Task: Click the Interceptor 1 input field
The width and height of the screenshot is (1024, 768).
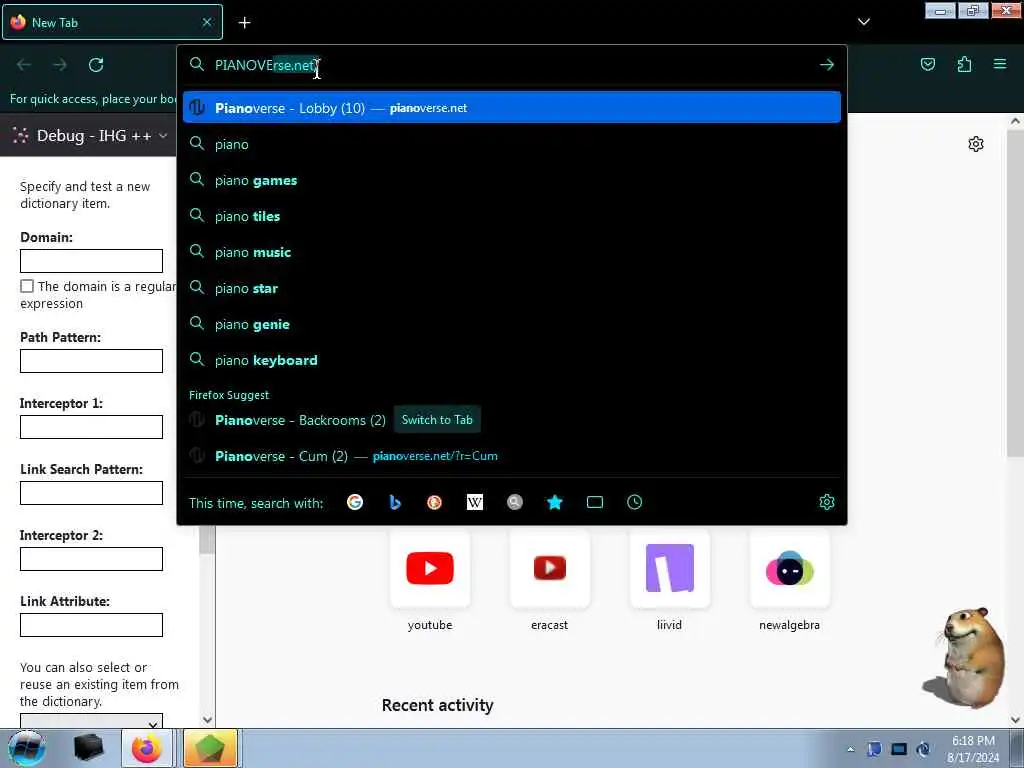Action: coord(91,426)
